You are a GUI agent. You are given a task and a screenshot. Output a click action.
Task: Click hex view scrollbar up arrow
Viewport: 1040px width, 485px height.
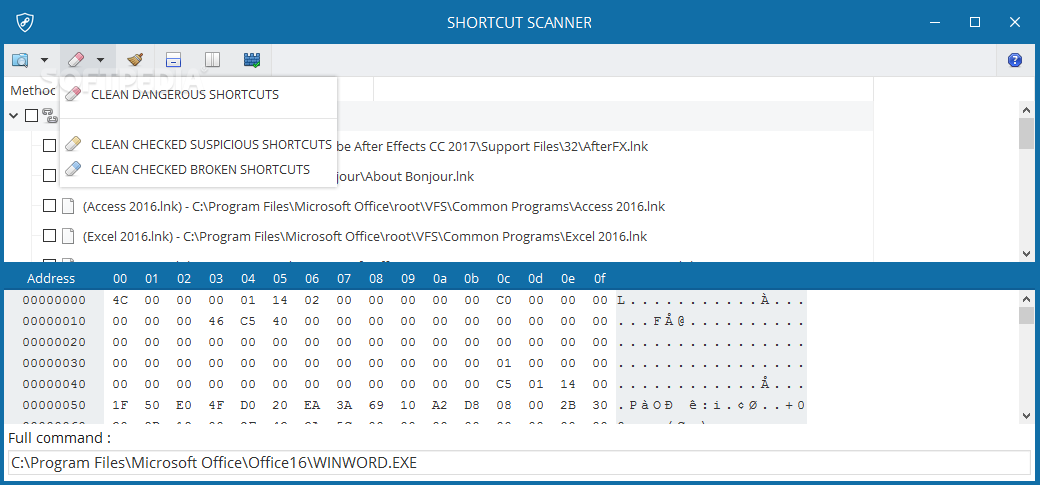click(1026, 298)
